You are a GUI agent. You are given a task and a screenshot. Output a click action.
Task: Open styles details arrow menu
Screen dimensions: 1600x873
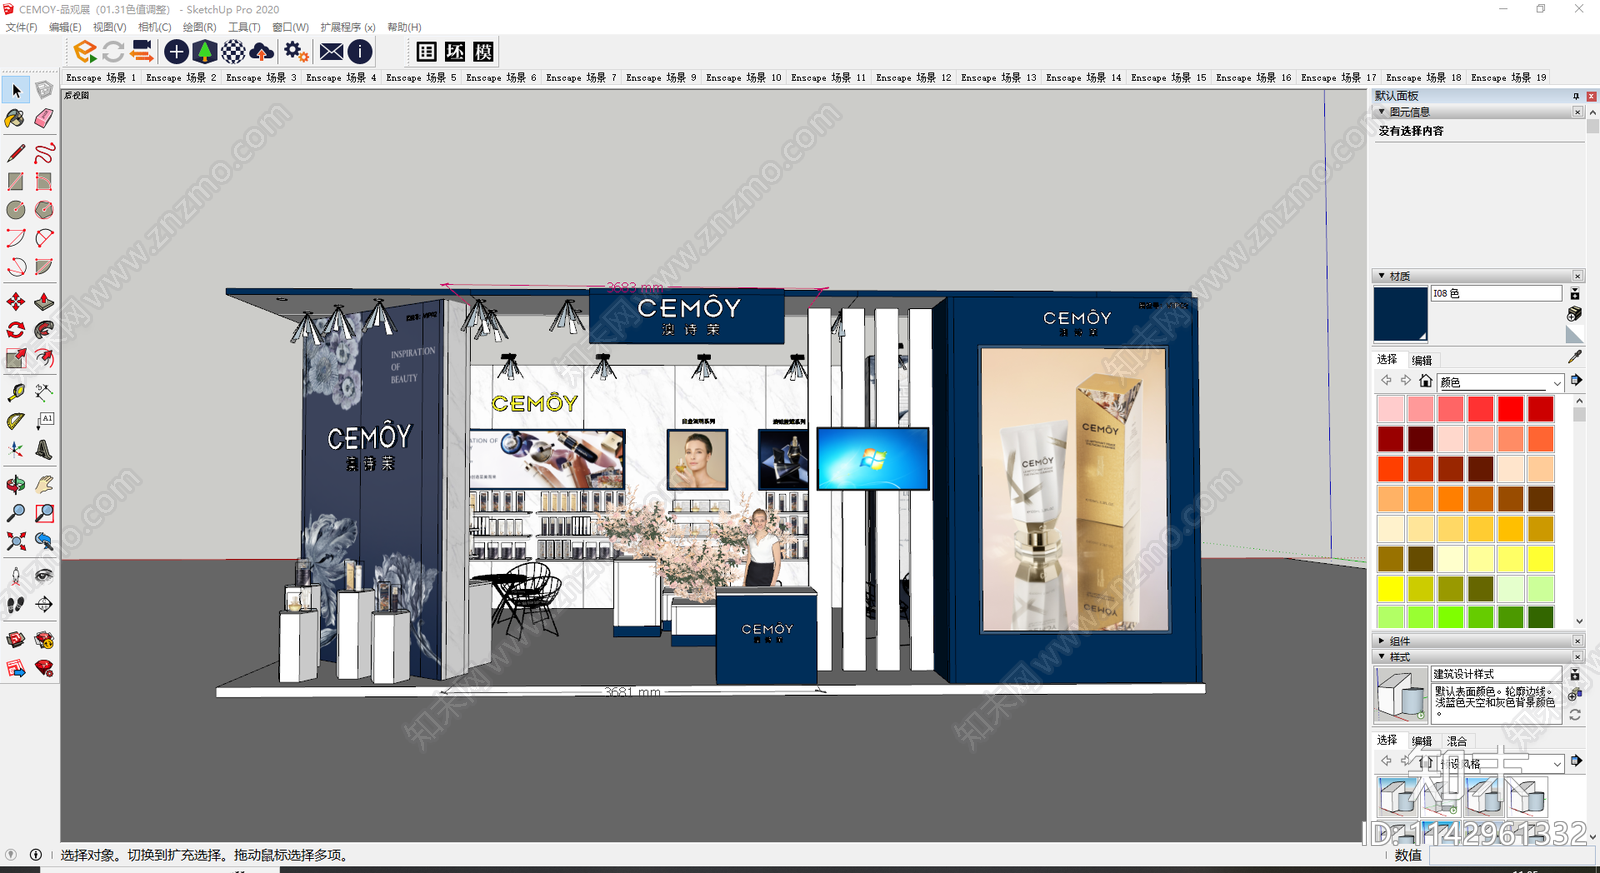pyautogui.click(x=1576, y=762)
